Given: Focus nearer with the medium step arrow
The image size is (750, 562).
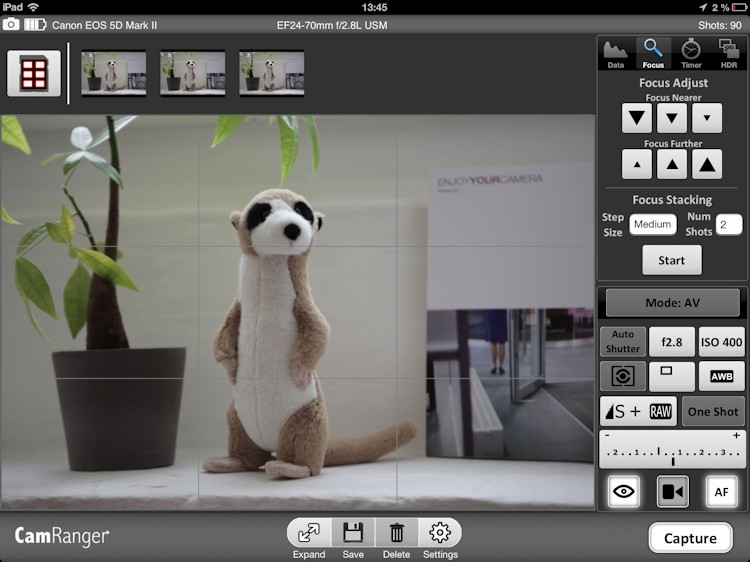Looking at the screenshot, I should [672, 118].
